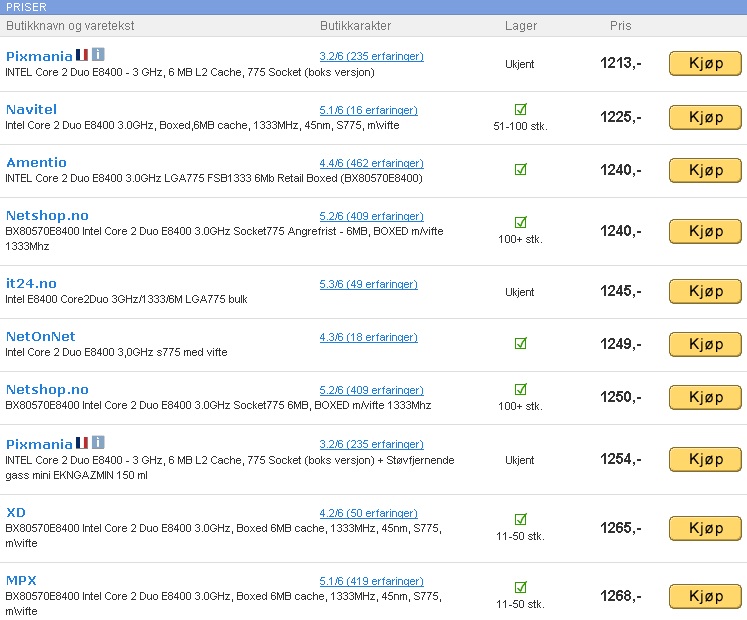Click Butikkarakter column header
747x620 pixels.
355,26
